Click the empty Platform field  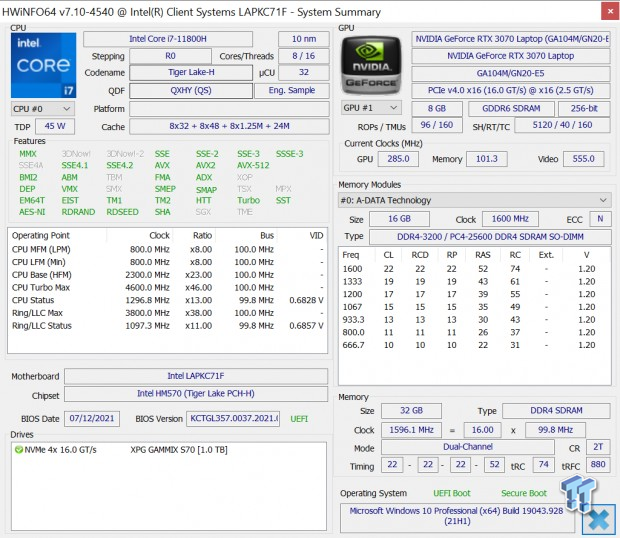pos(229,109)
